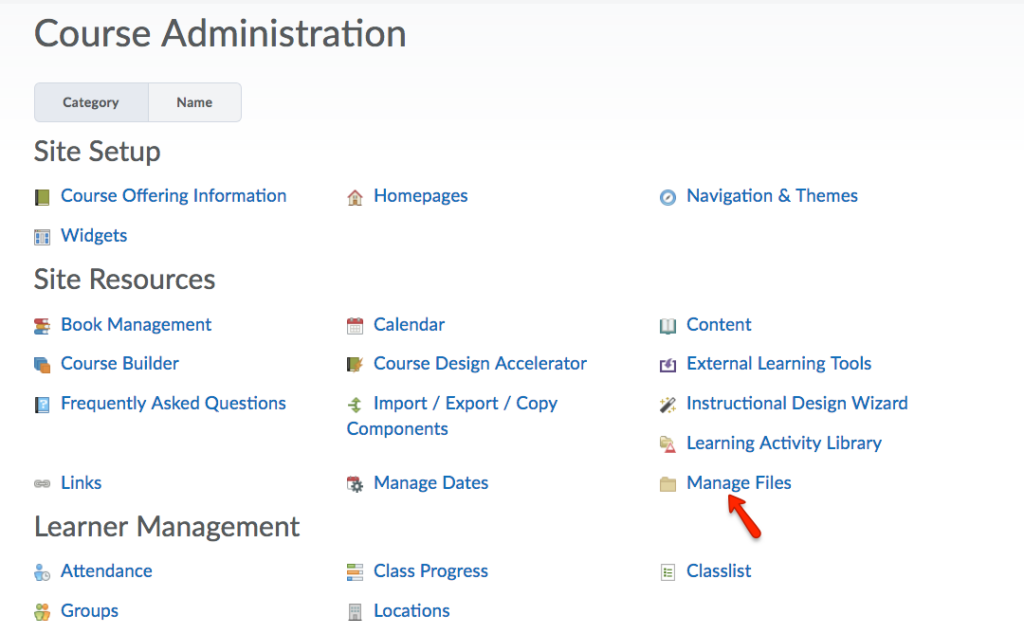Click the Instructional Design Wizard wand icon
The width and height of the screenshot is (1024, 633).
pos(668,404)
